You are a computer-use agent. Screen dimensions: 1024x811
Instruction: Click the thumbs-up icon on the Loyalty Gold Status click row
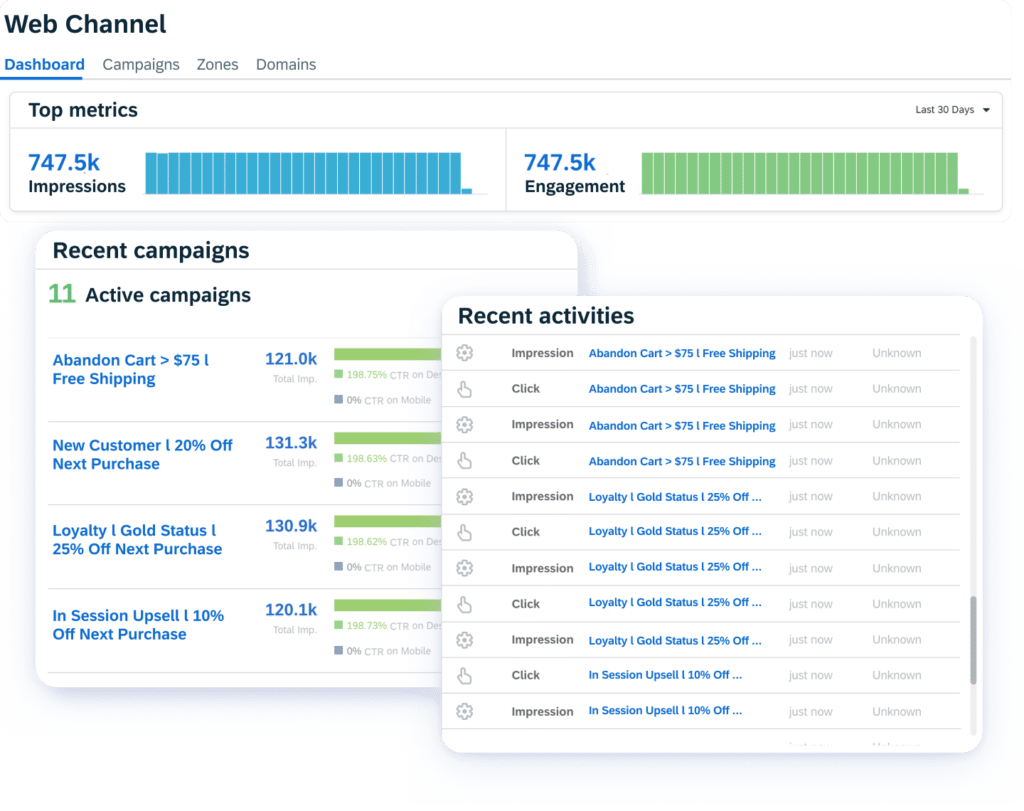(x=463, y=532)
